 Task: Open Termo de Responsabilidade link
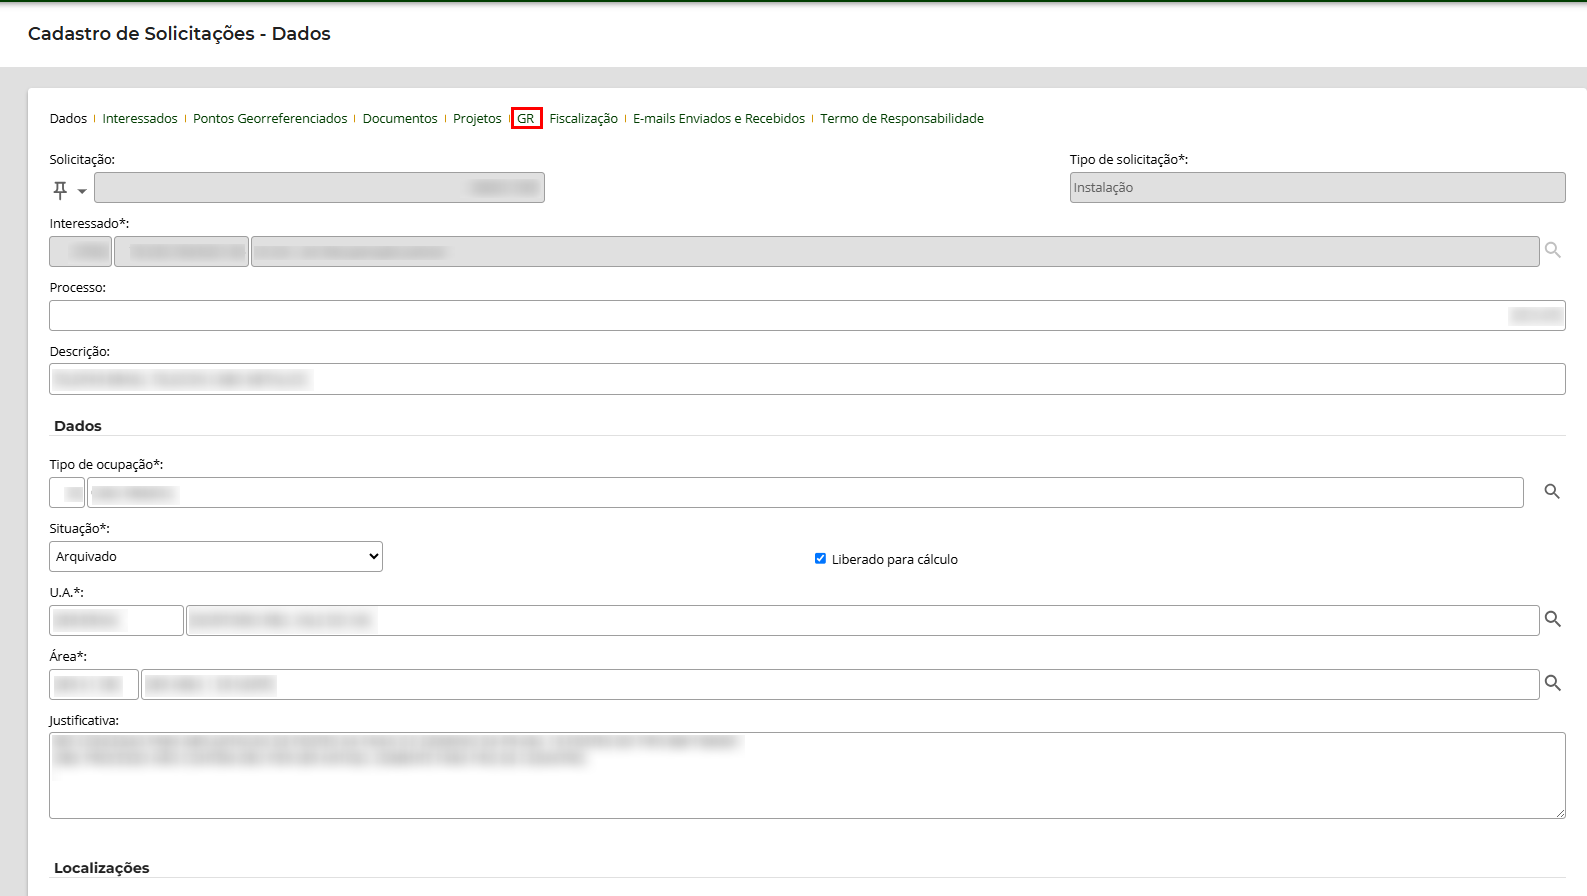tap(901, 119)
